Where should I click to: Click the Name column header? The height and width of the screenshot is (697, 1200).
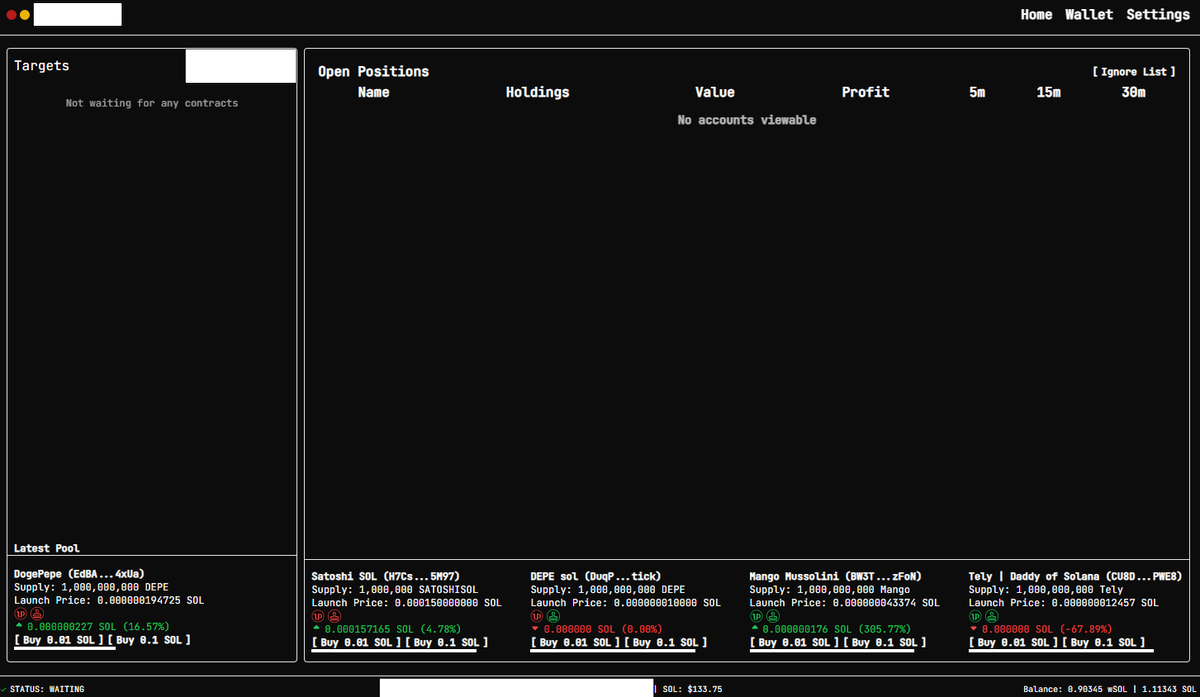coord(374,92)
